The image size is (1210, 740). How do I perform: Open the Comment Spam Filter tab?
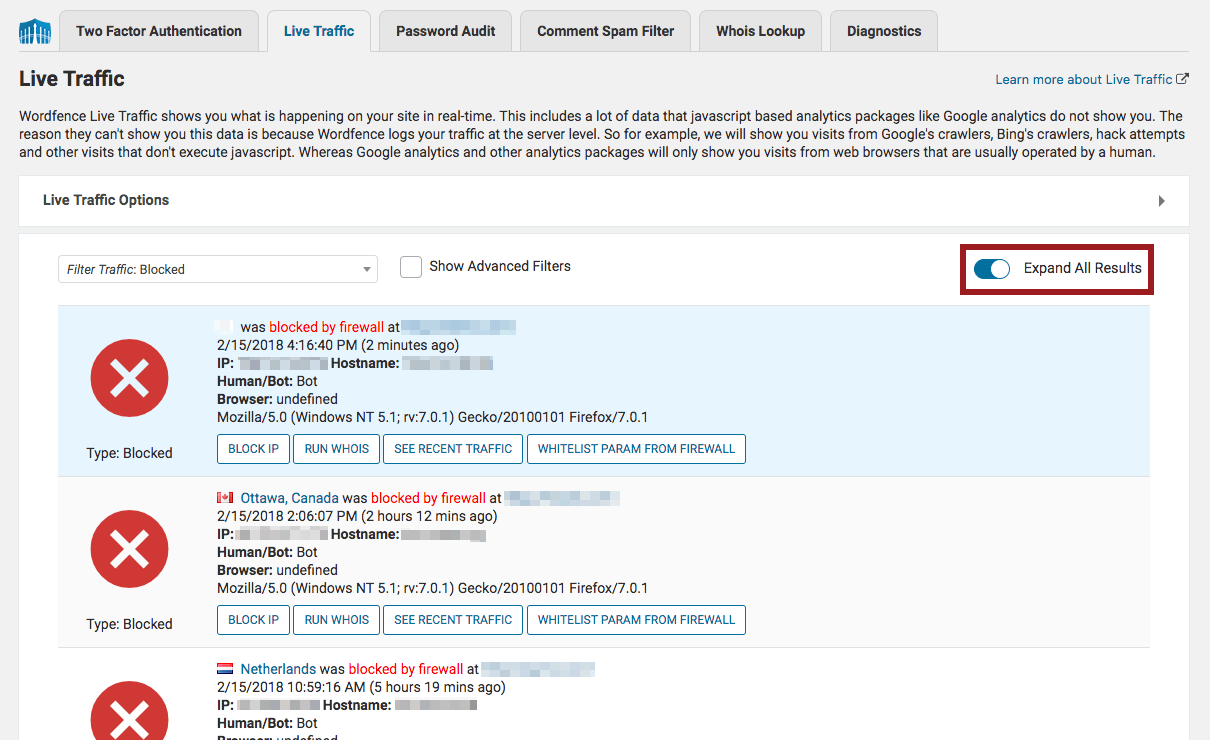605,31
